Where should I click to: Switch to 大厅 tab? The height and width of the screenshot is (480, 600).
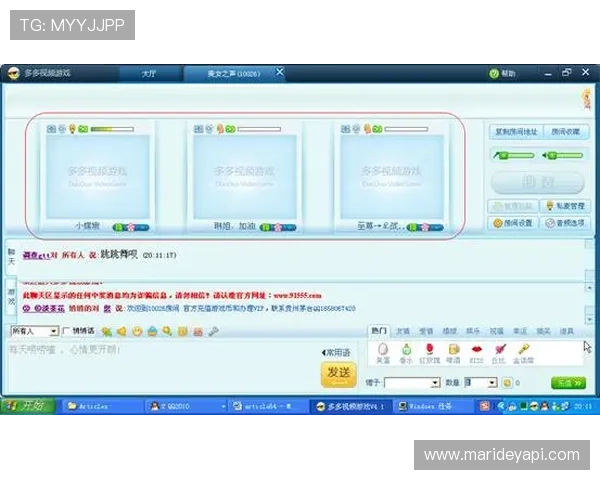click(148, 73)
